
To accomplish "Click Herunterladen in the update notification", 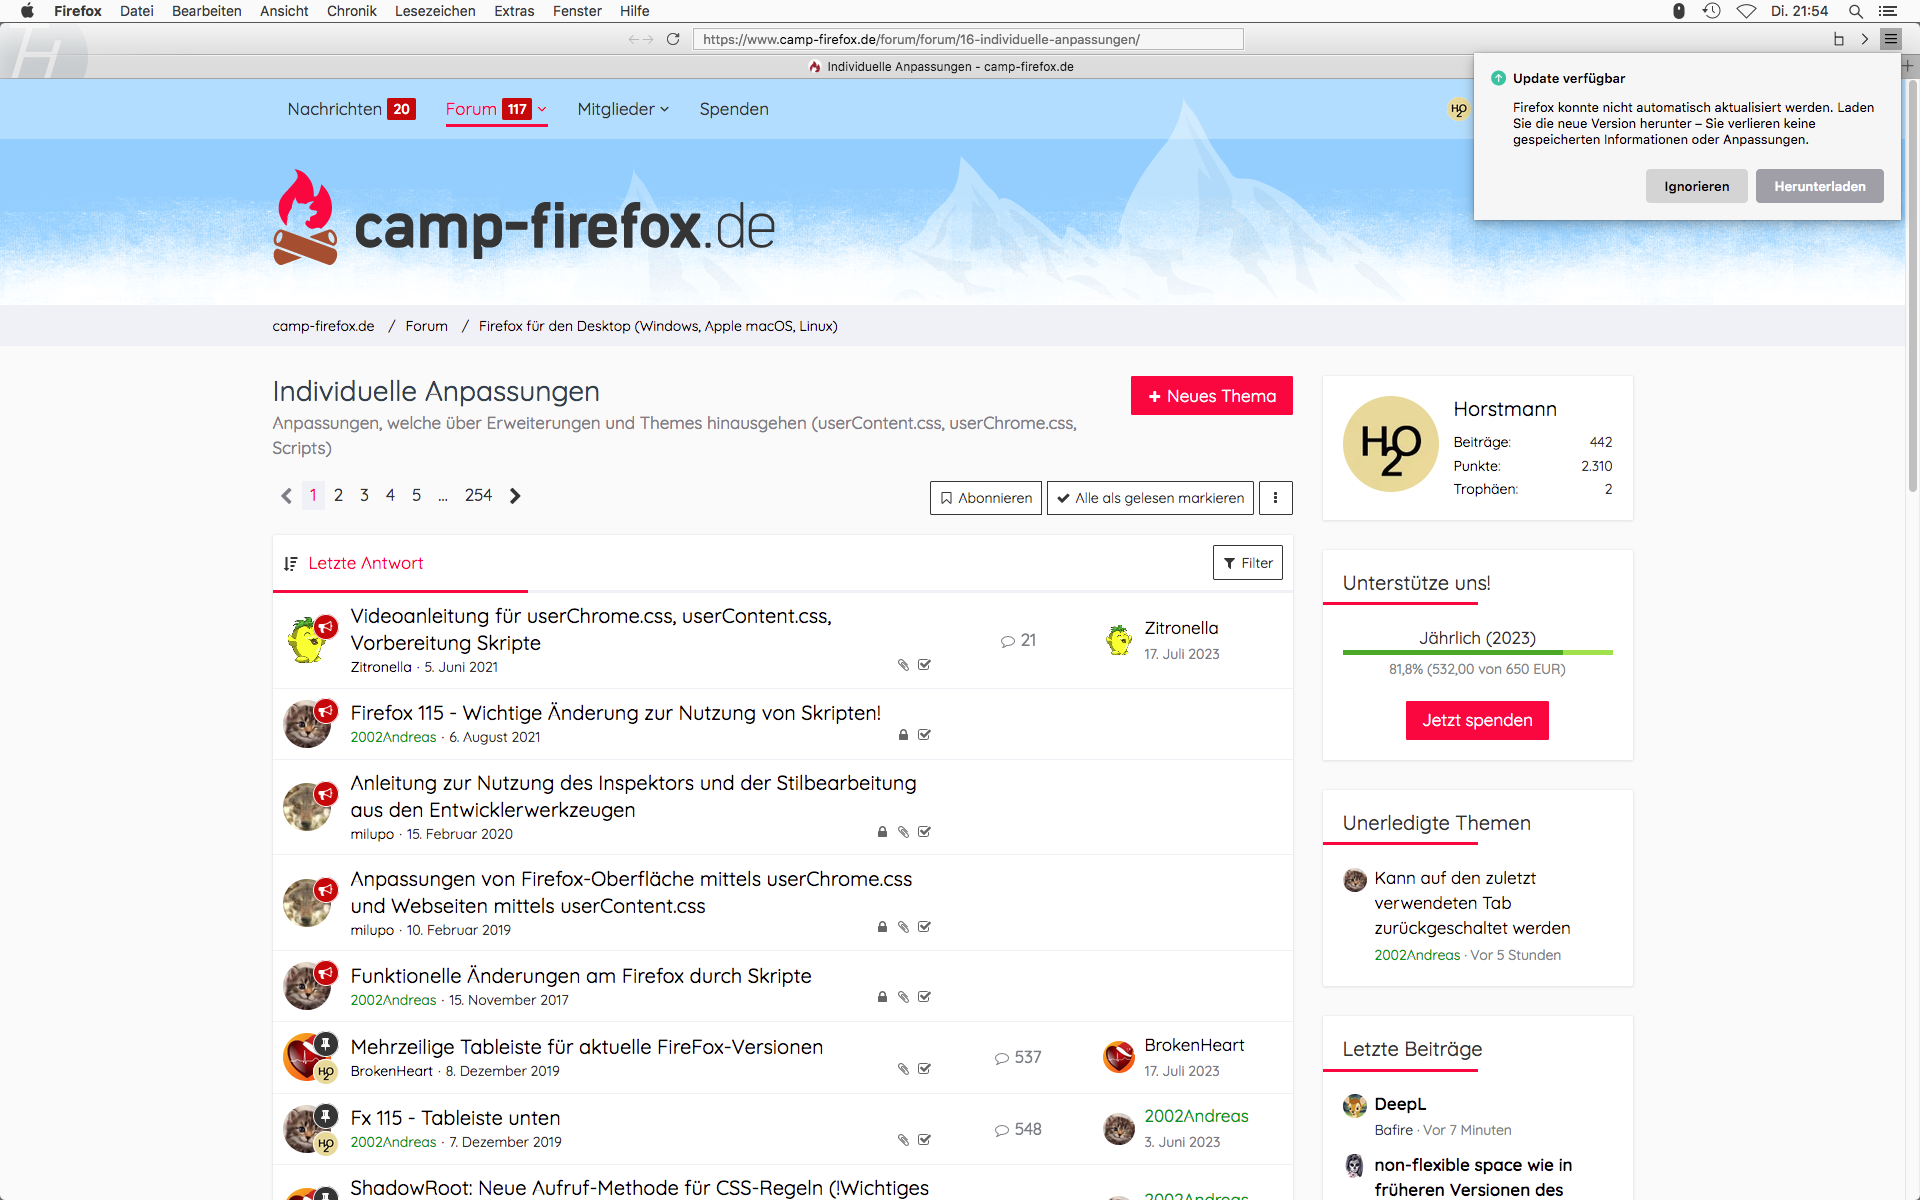I will coord(1819,186).
